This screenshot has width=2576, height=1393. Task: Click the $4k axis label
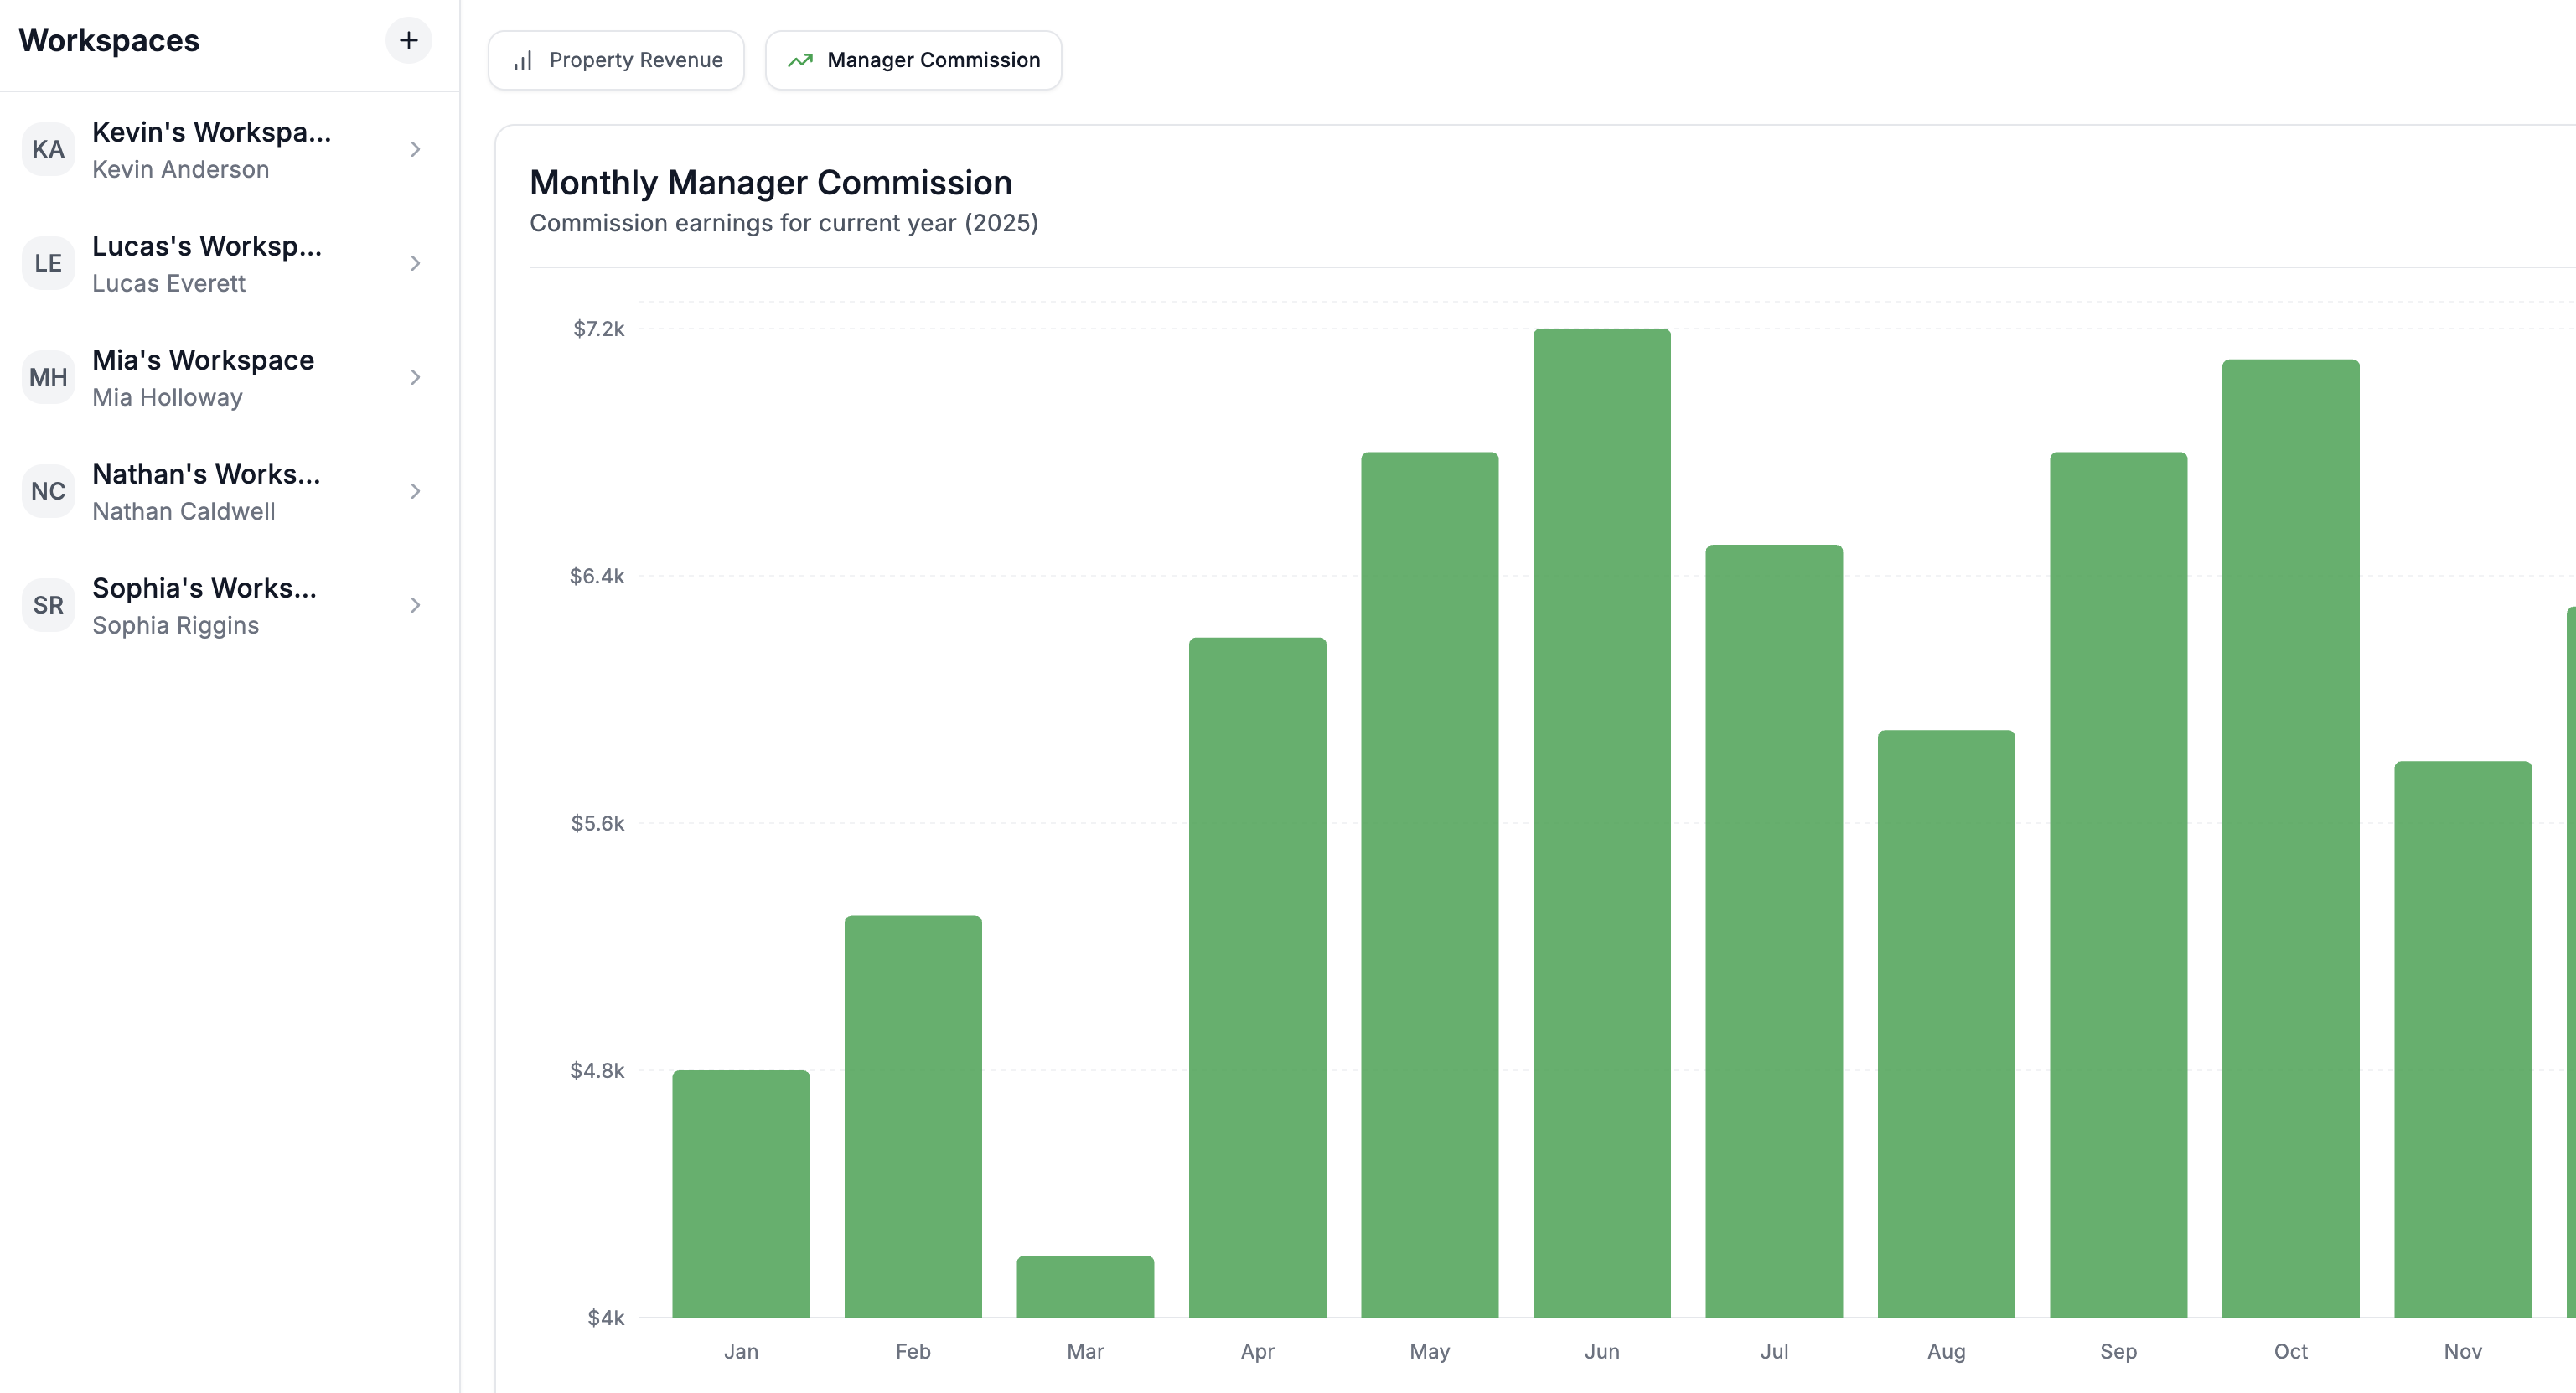(606, 1318)
